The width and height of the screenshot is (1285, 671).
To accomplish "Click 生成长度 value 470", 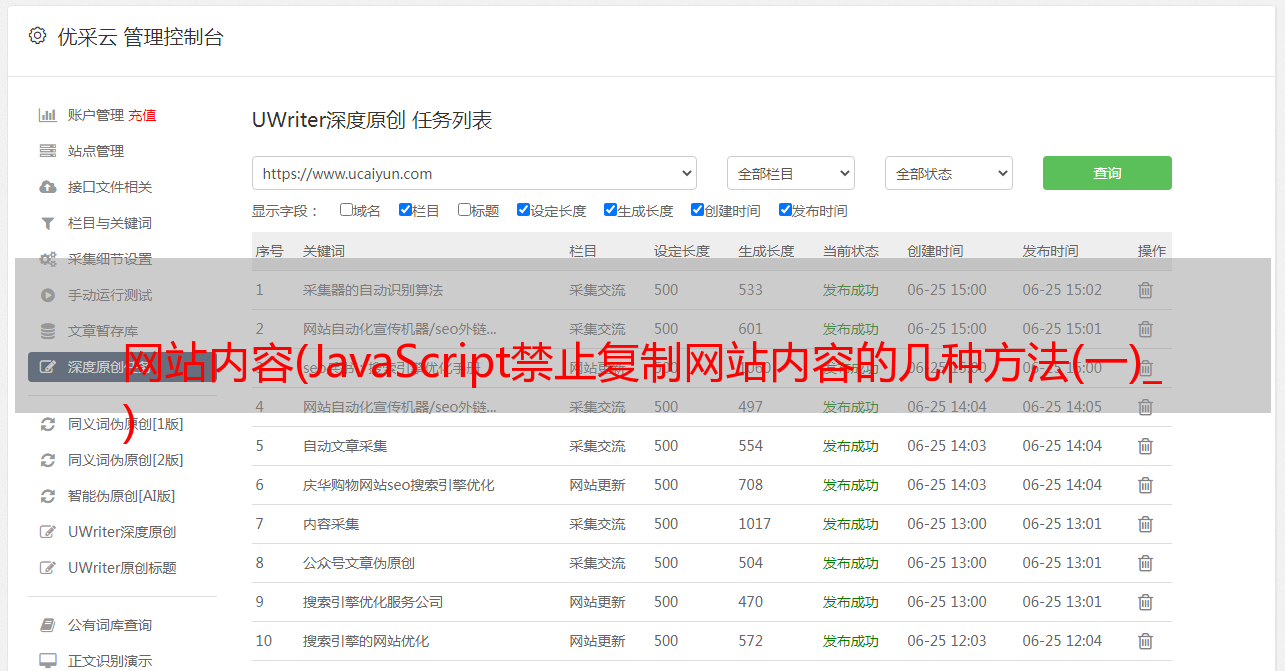I will coord(751,602).
